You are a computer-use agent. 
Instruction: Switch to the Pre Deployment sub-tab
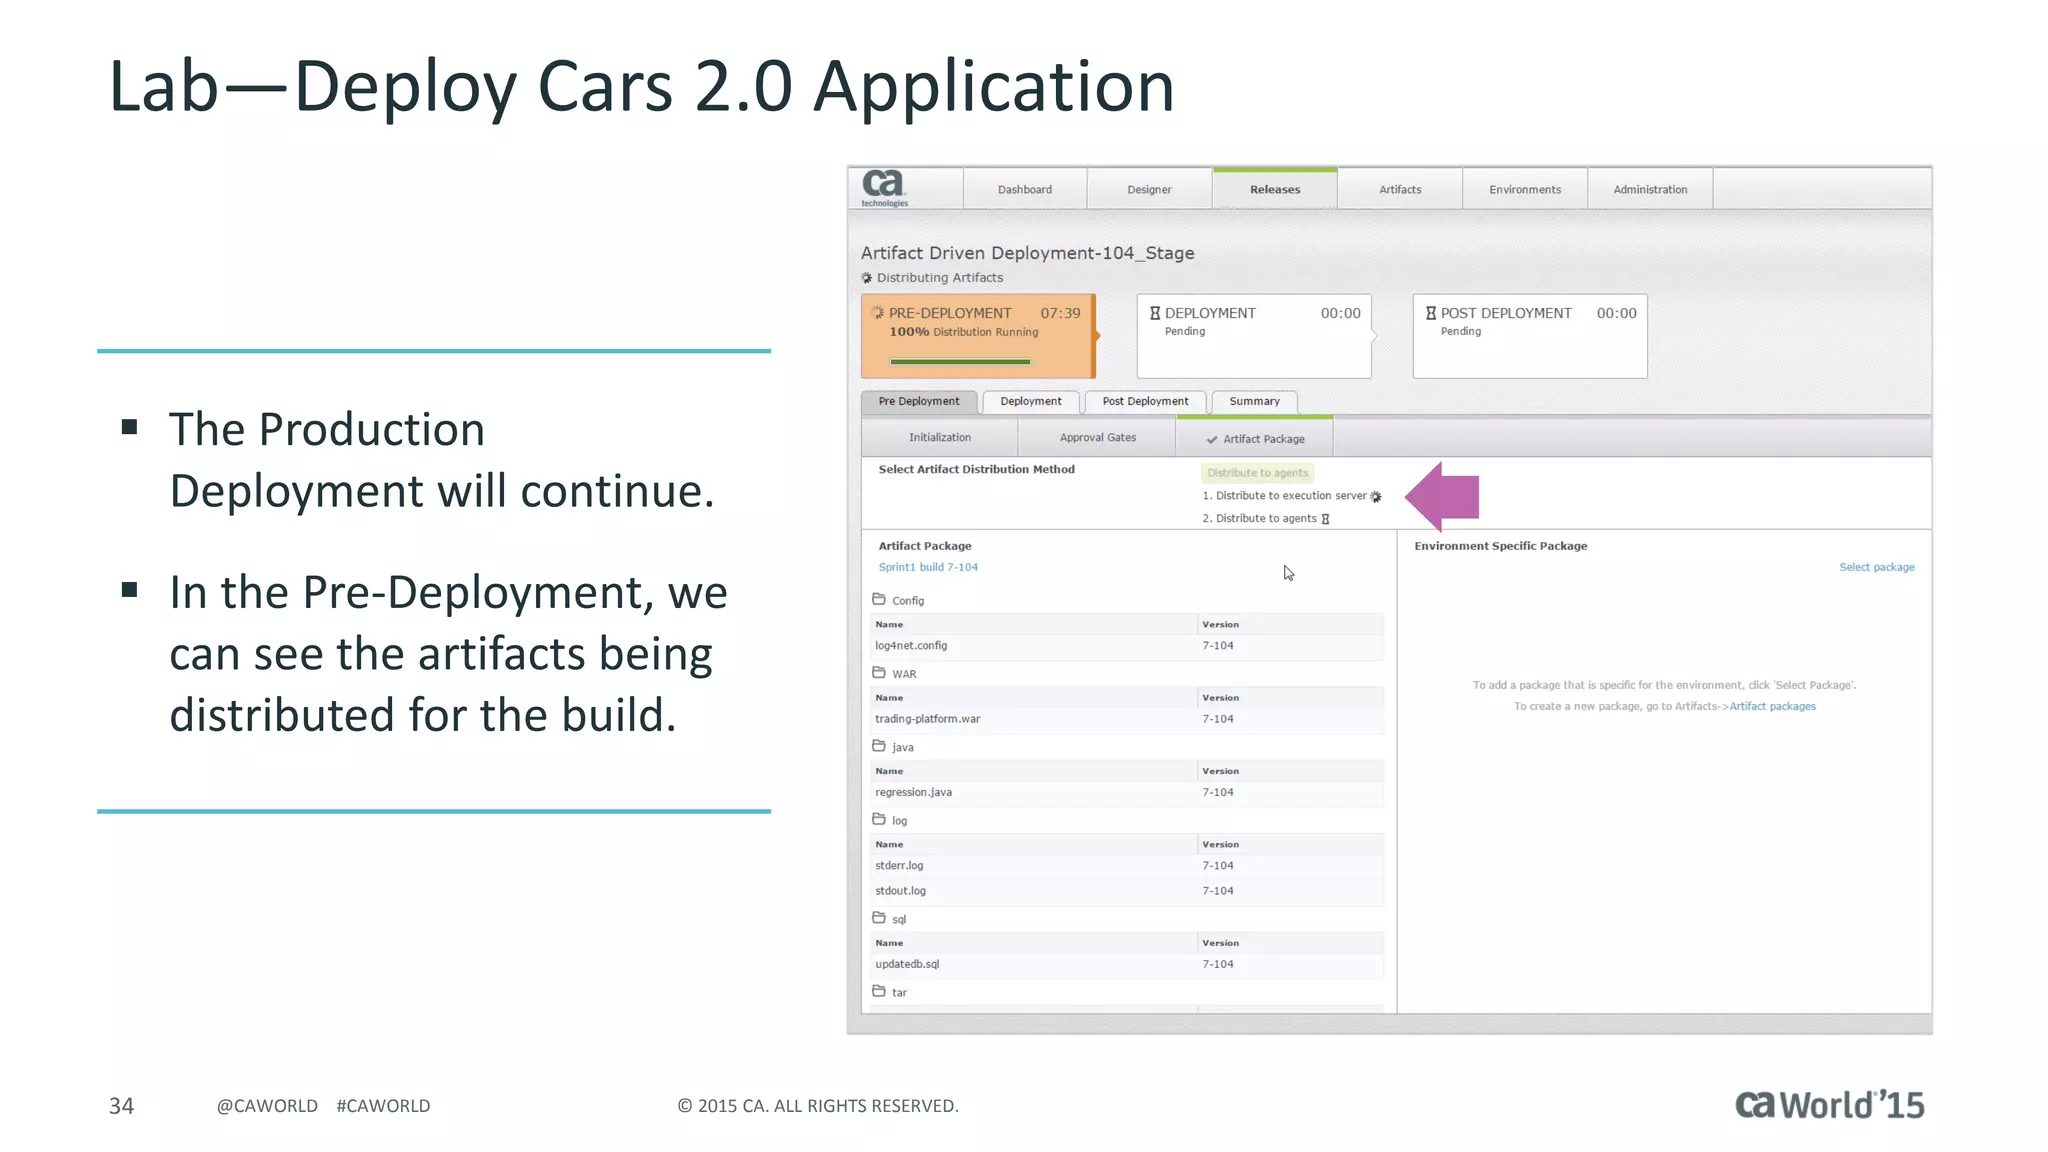919,402
